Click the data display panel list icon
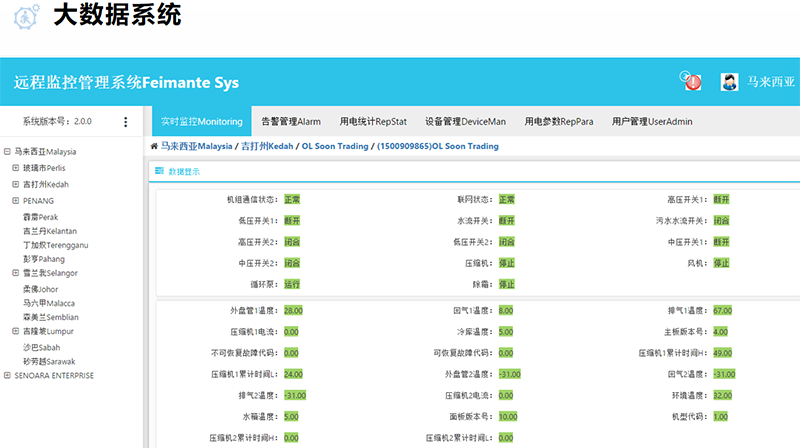The image size is (800, 448). (x=159, y=171)
